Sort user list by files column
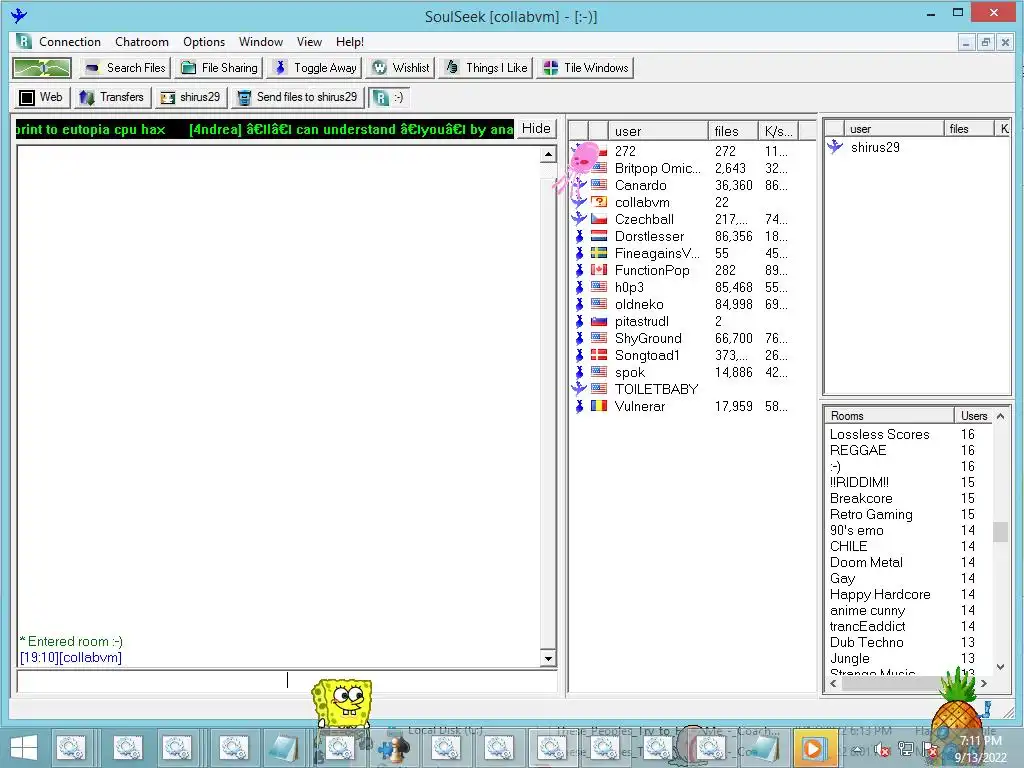The width and height of the screenshot is (1024, 768). point(733,131)
